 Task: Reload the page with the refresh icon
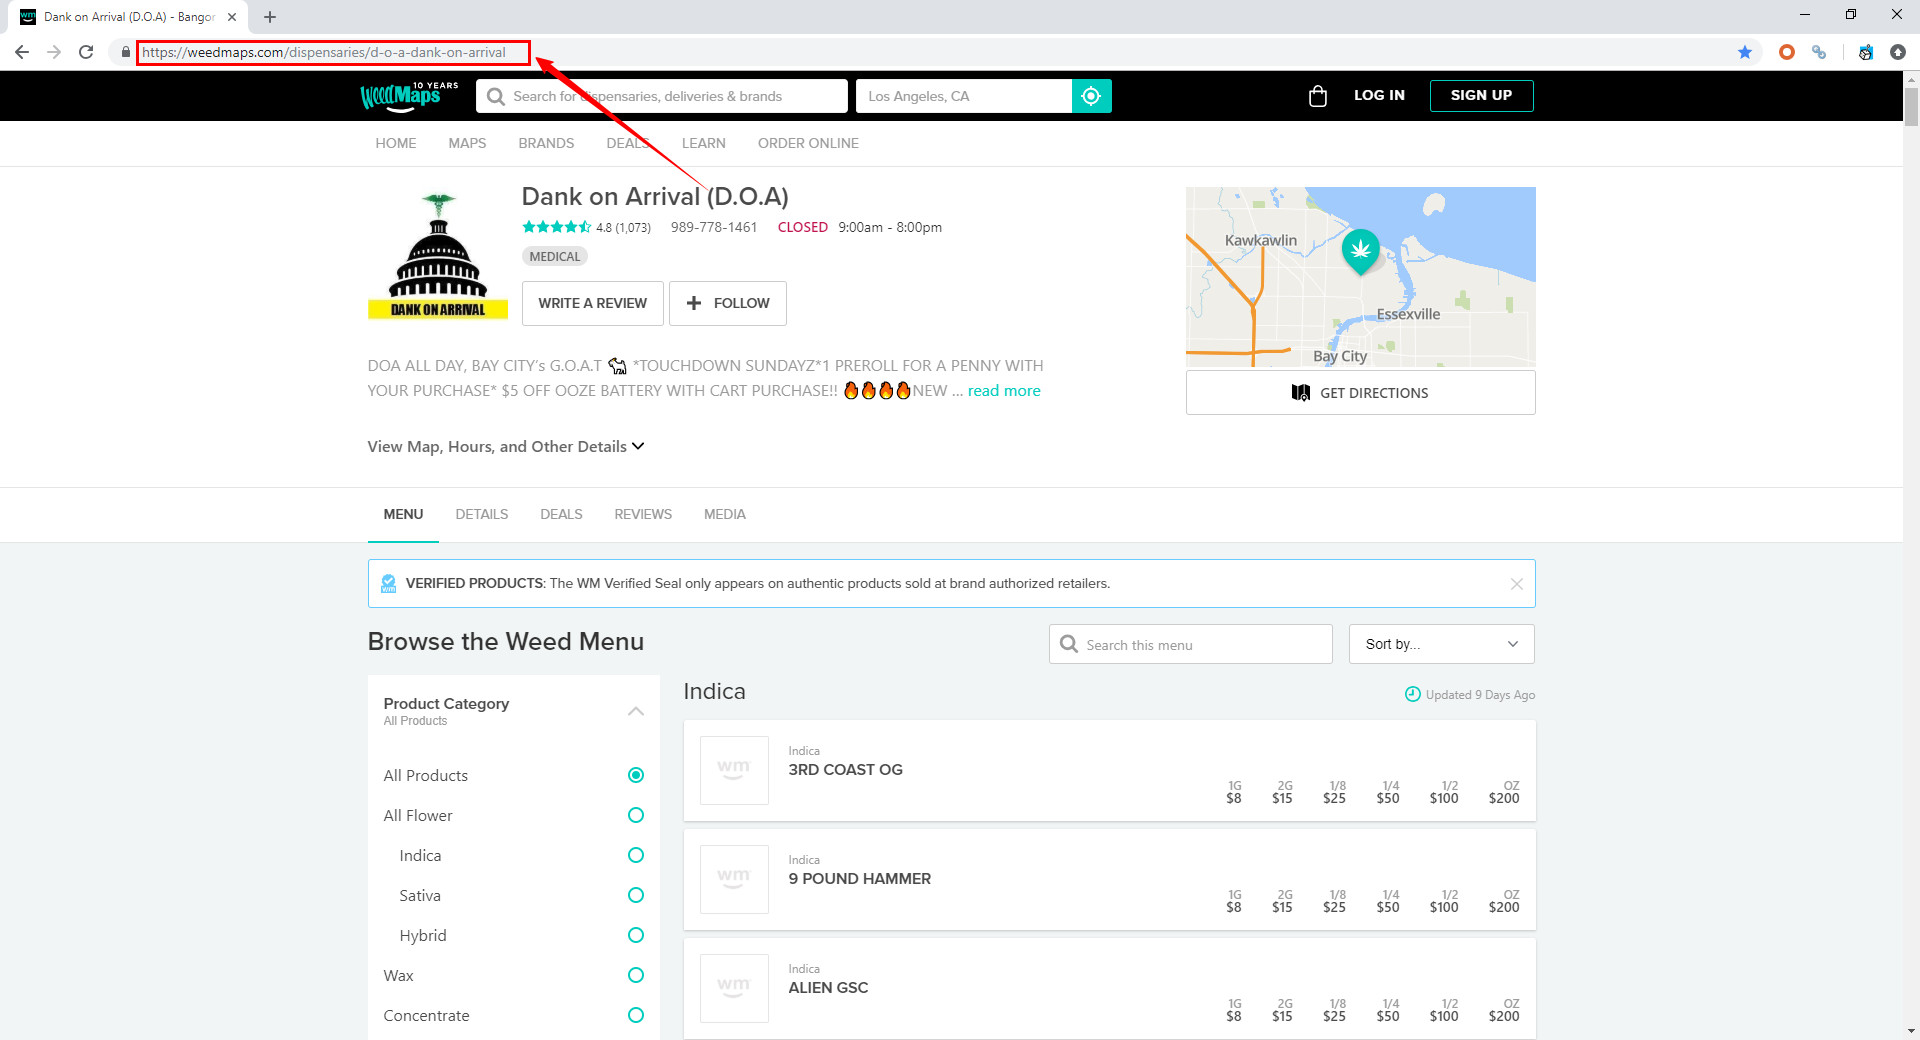[x=86, y=52]
